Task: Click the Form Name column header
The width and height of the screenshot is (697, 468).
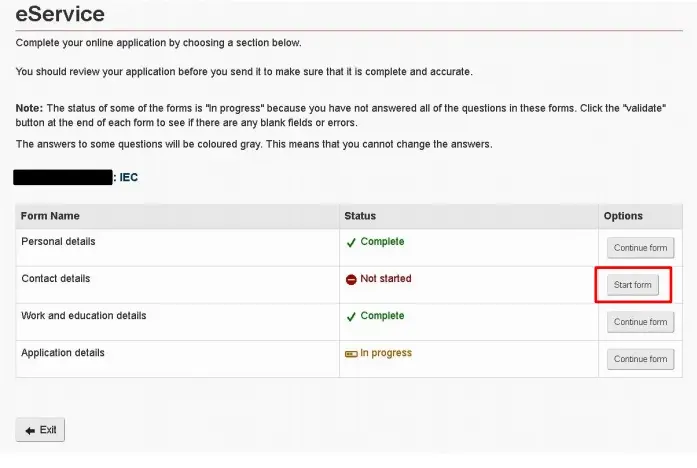Action: [x=50, y=216]
